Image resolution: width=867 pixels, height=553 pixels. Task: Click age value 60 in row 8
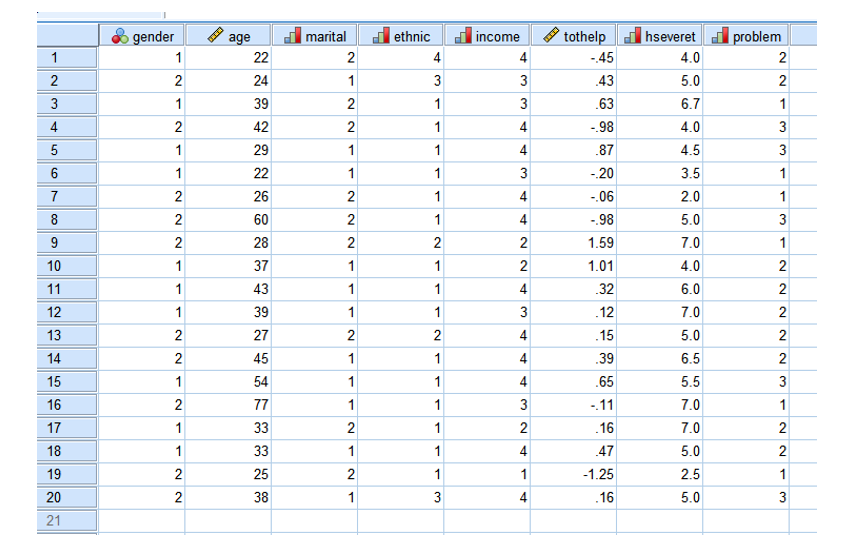[261, 220]
